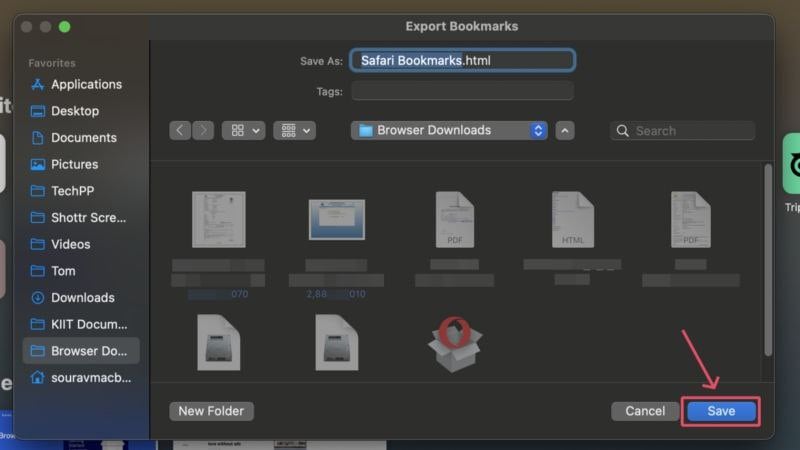
Task: Click the Tripadvisor icon behind the dialog
Action: pyautogui.click(x=791, y=163)
